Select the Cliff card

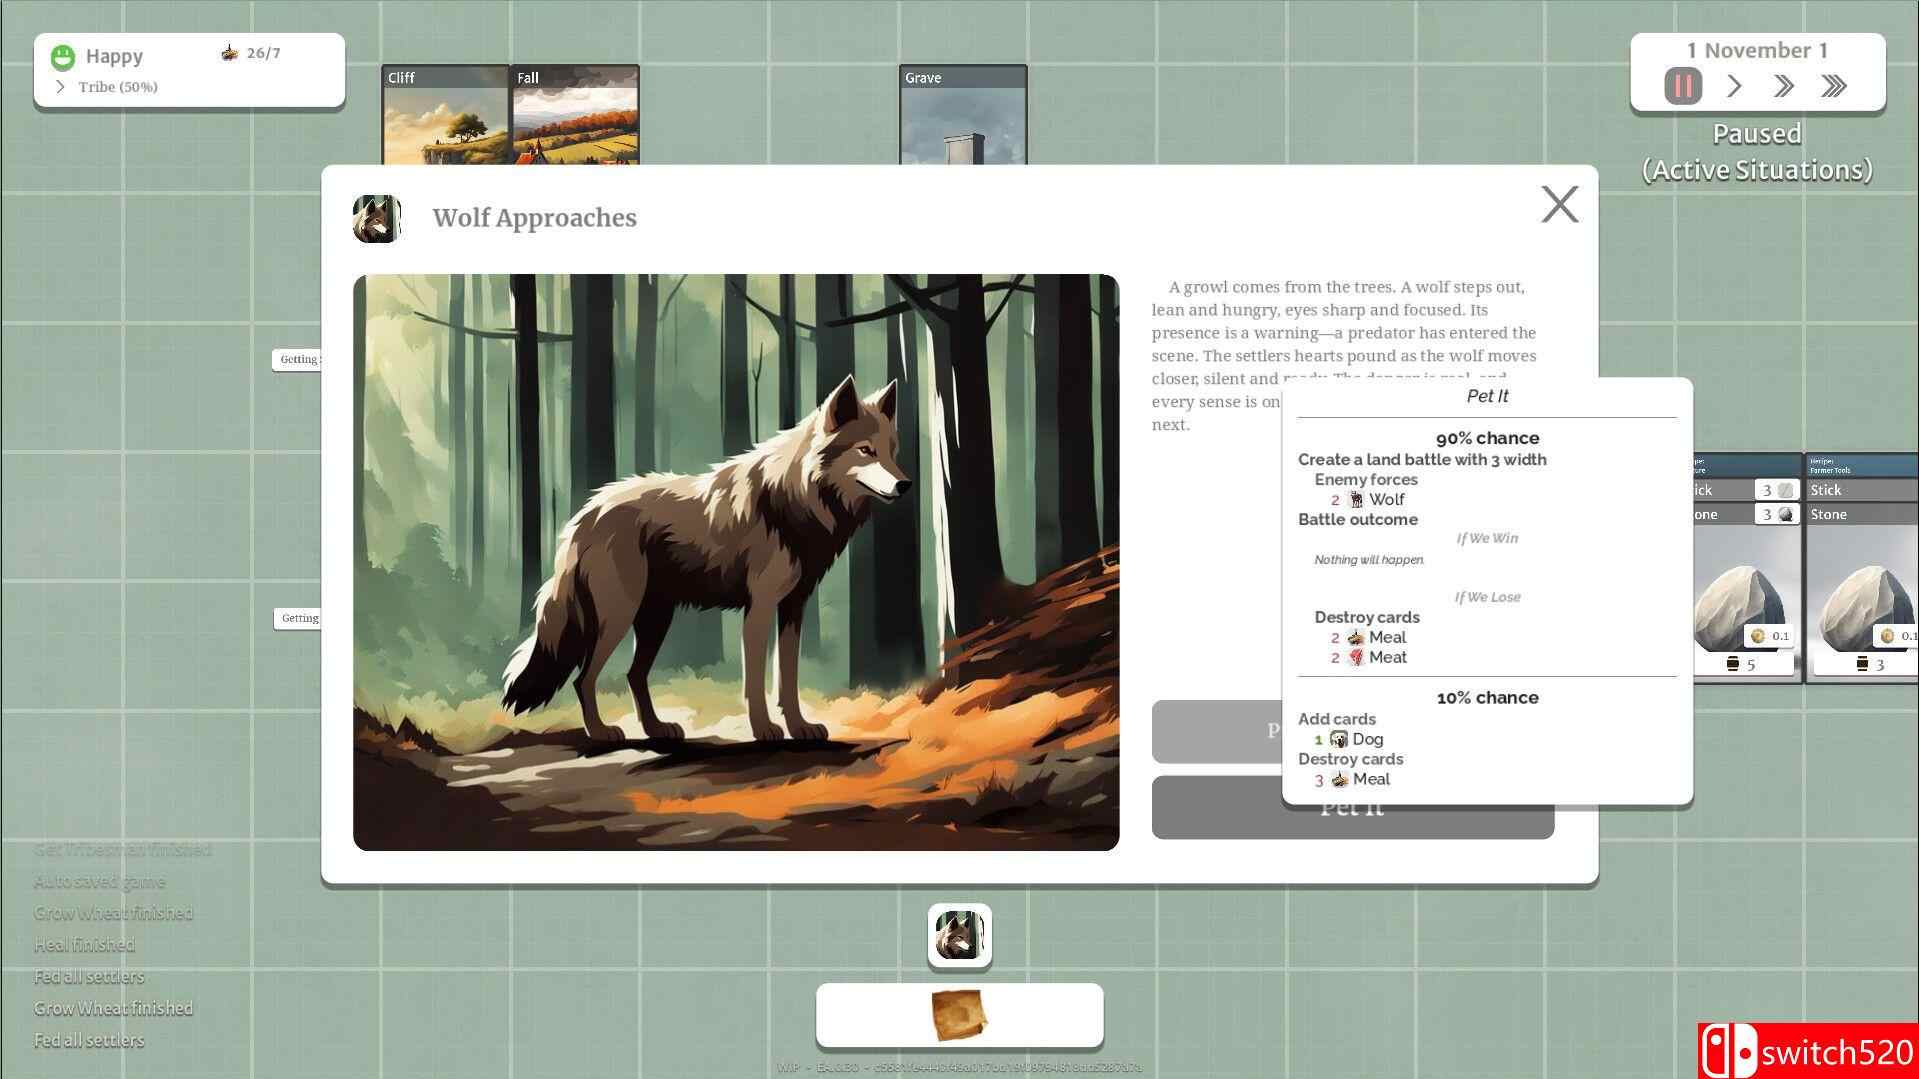click(x=445, y=115)
